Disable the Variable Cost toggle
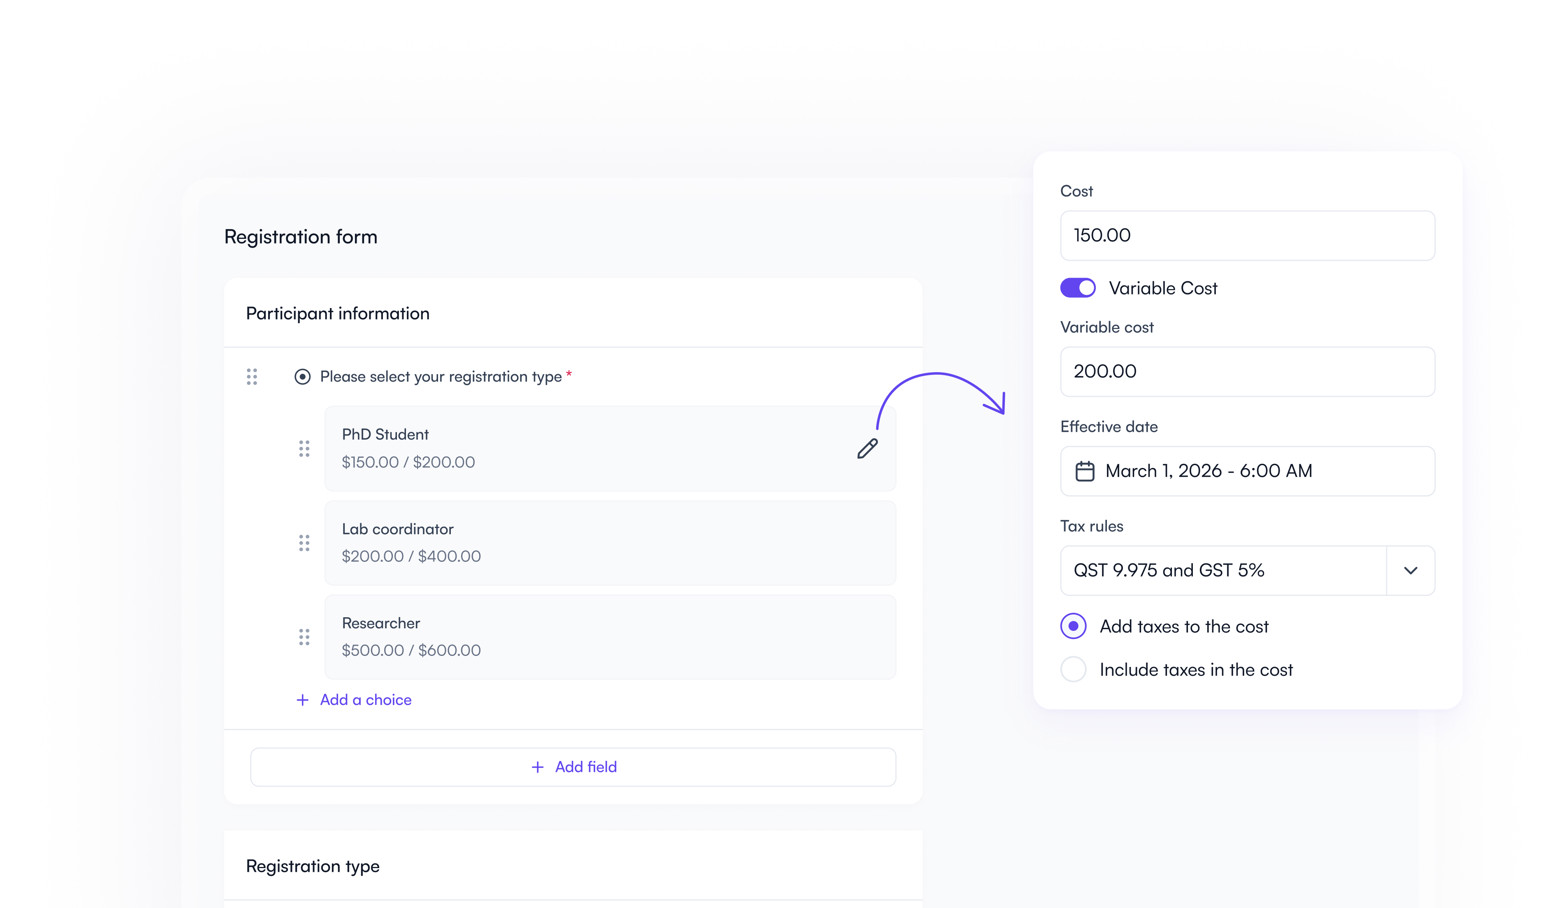Image resolution: width=1561 pixels, height=908 pixels. tap(1078, 288)
